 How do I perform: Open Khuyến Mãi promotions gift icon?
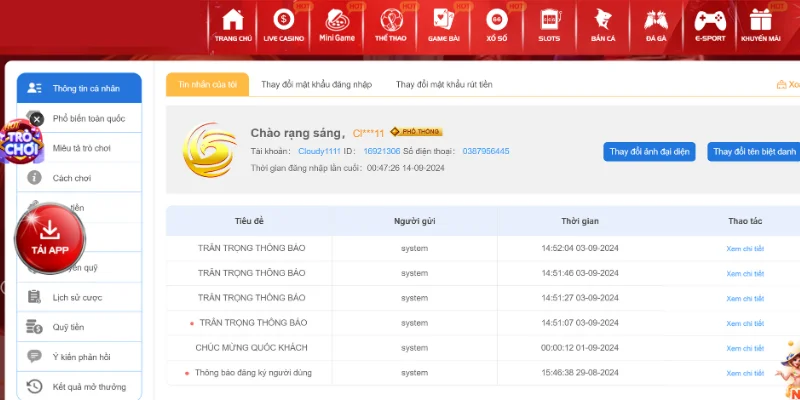coord(761,25)
